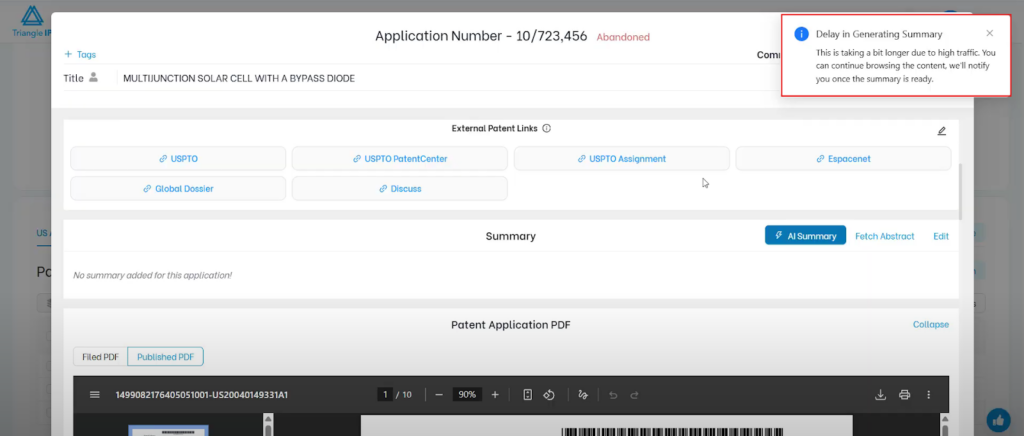The height and width of the screenshot is (436, 1024).
Task: Click the fit to page icon
Action: tap(528, 395)
